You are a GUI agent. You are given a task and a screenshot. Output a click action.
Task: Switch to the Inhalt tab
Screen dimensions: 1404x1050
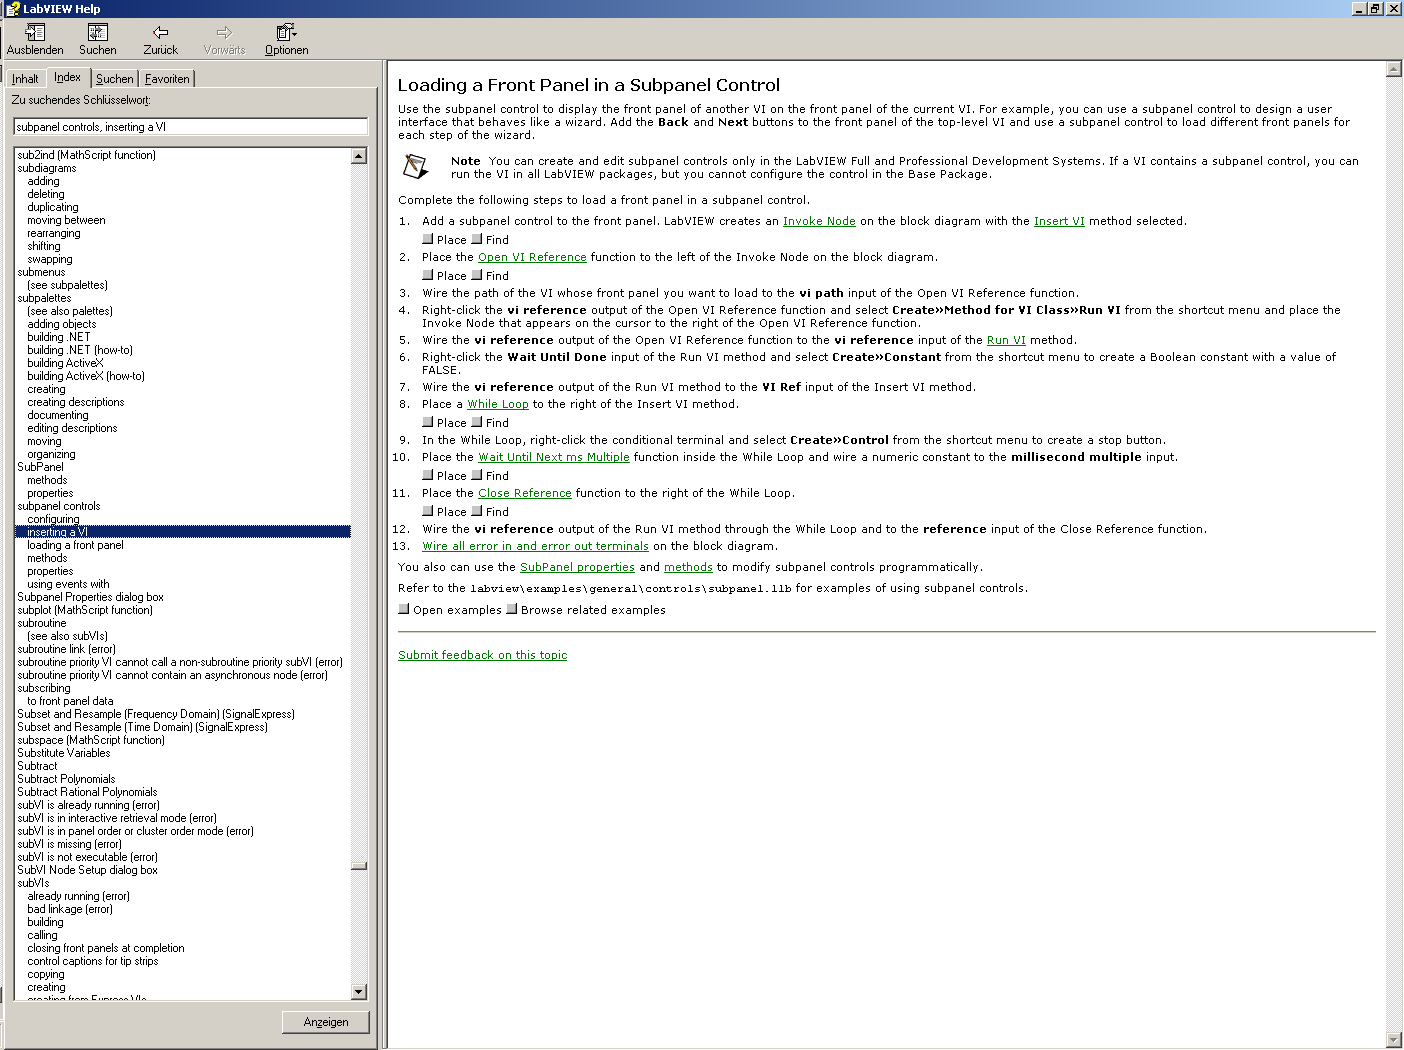25,79
